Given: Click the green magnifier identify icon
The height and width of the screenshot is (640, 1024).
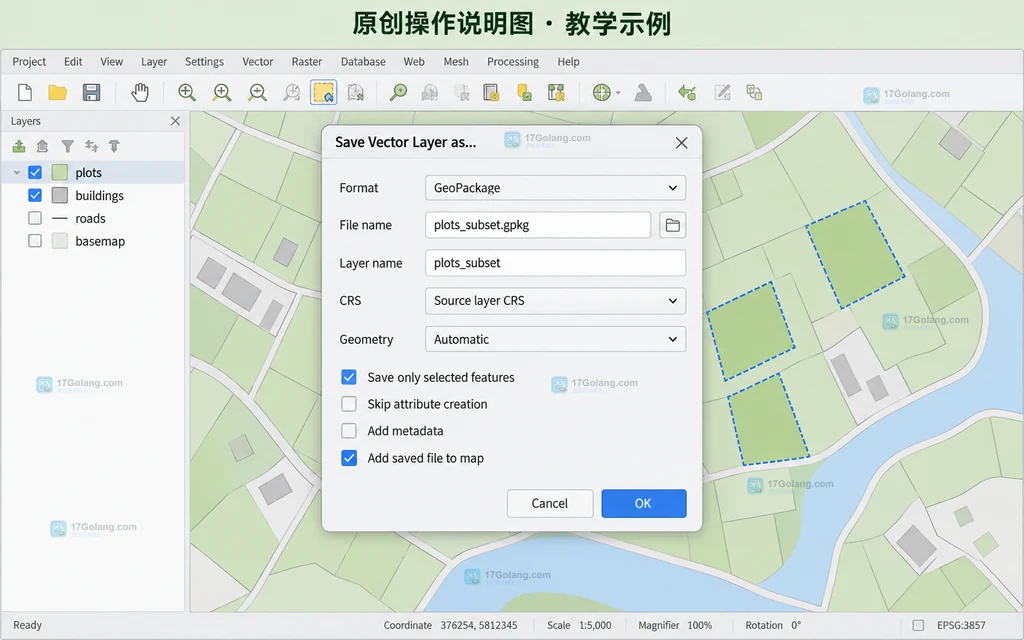Looking at the screenshot, I should [398, 93].
